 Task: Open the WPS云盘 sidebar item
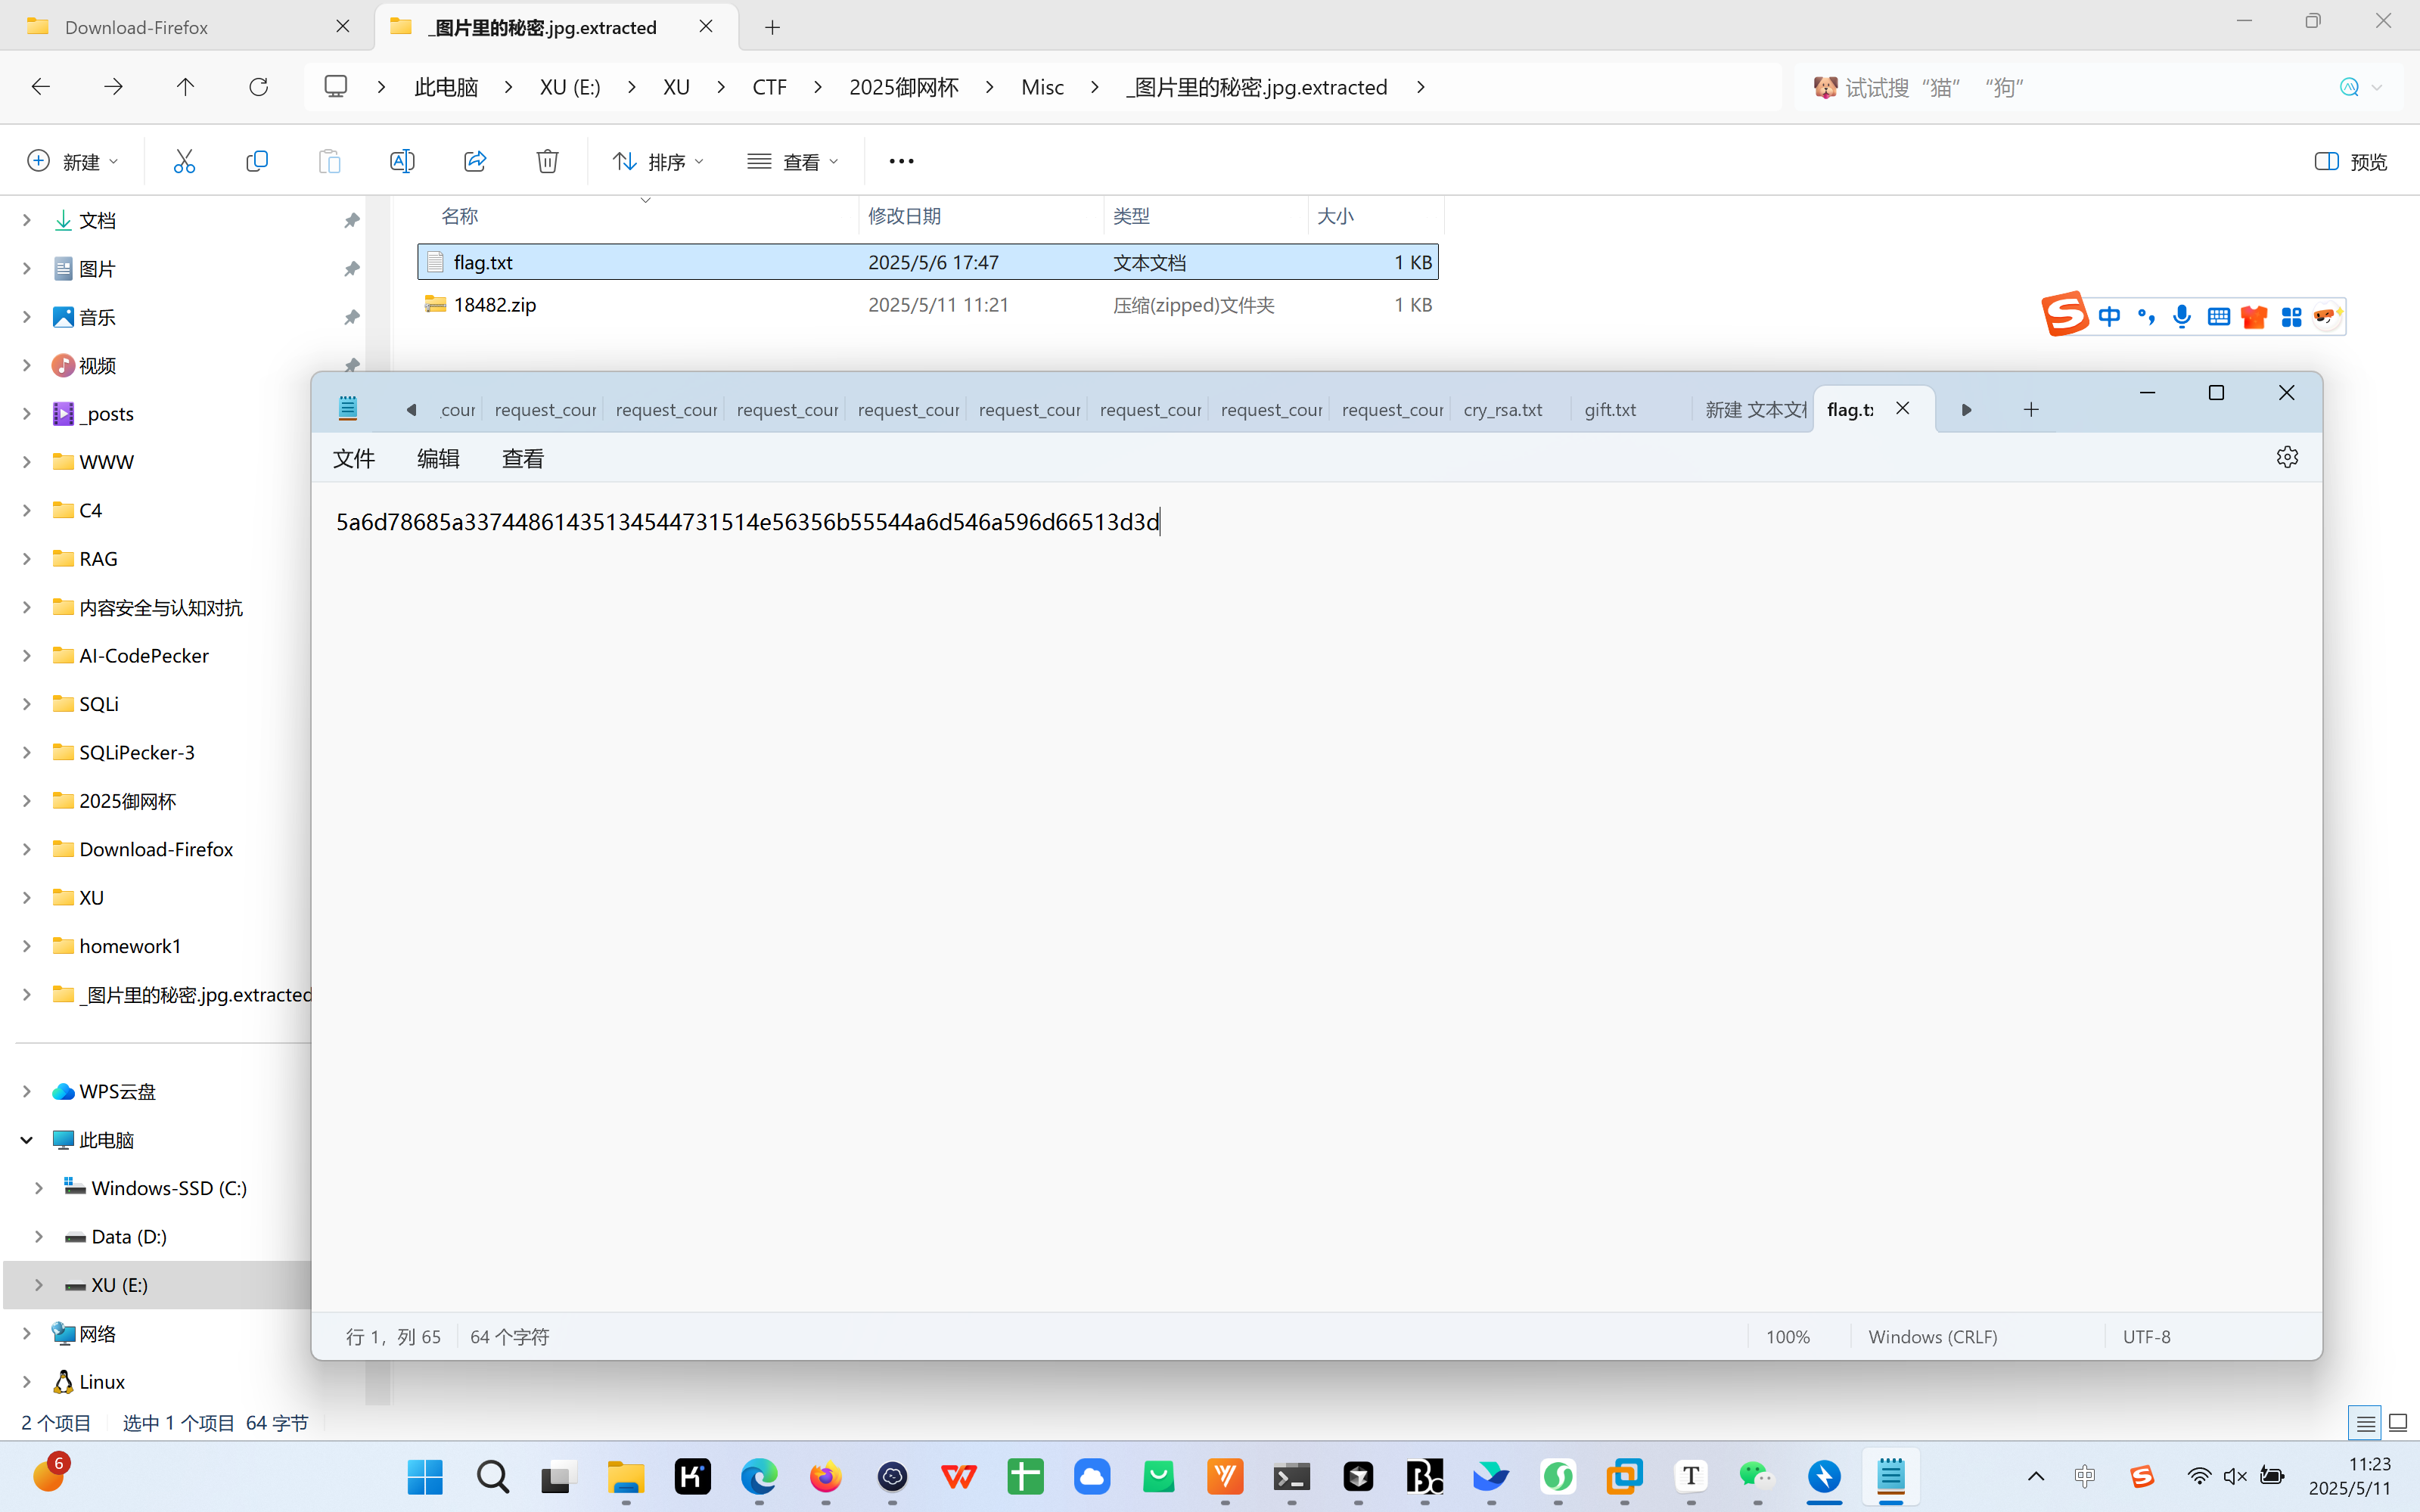tap(117, 1091)
